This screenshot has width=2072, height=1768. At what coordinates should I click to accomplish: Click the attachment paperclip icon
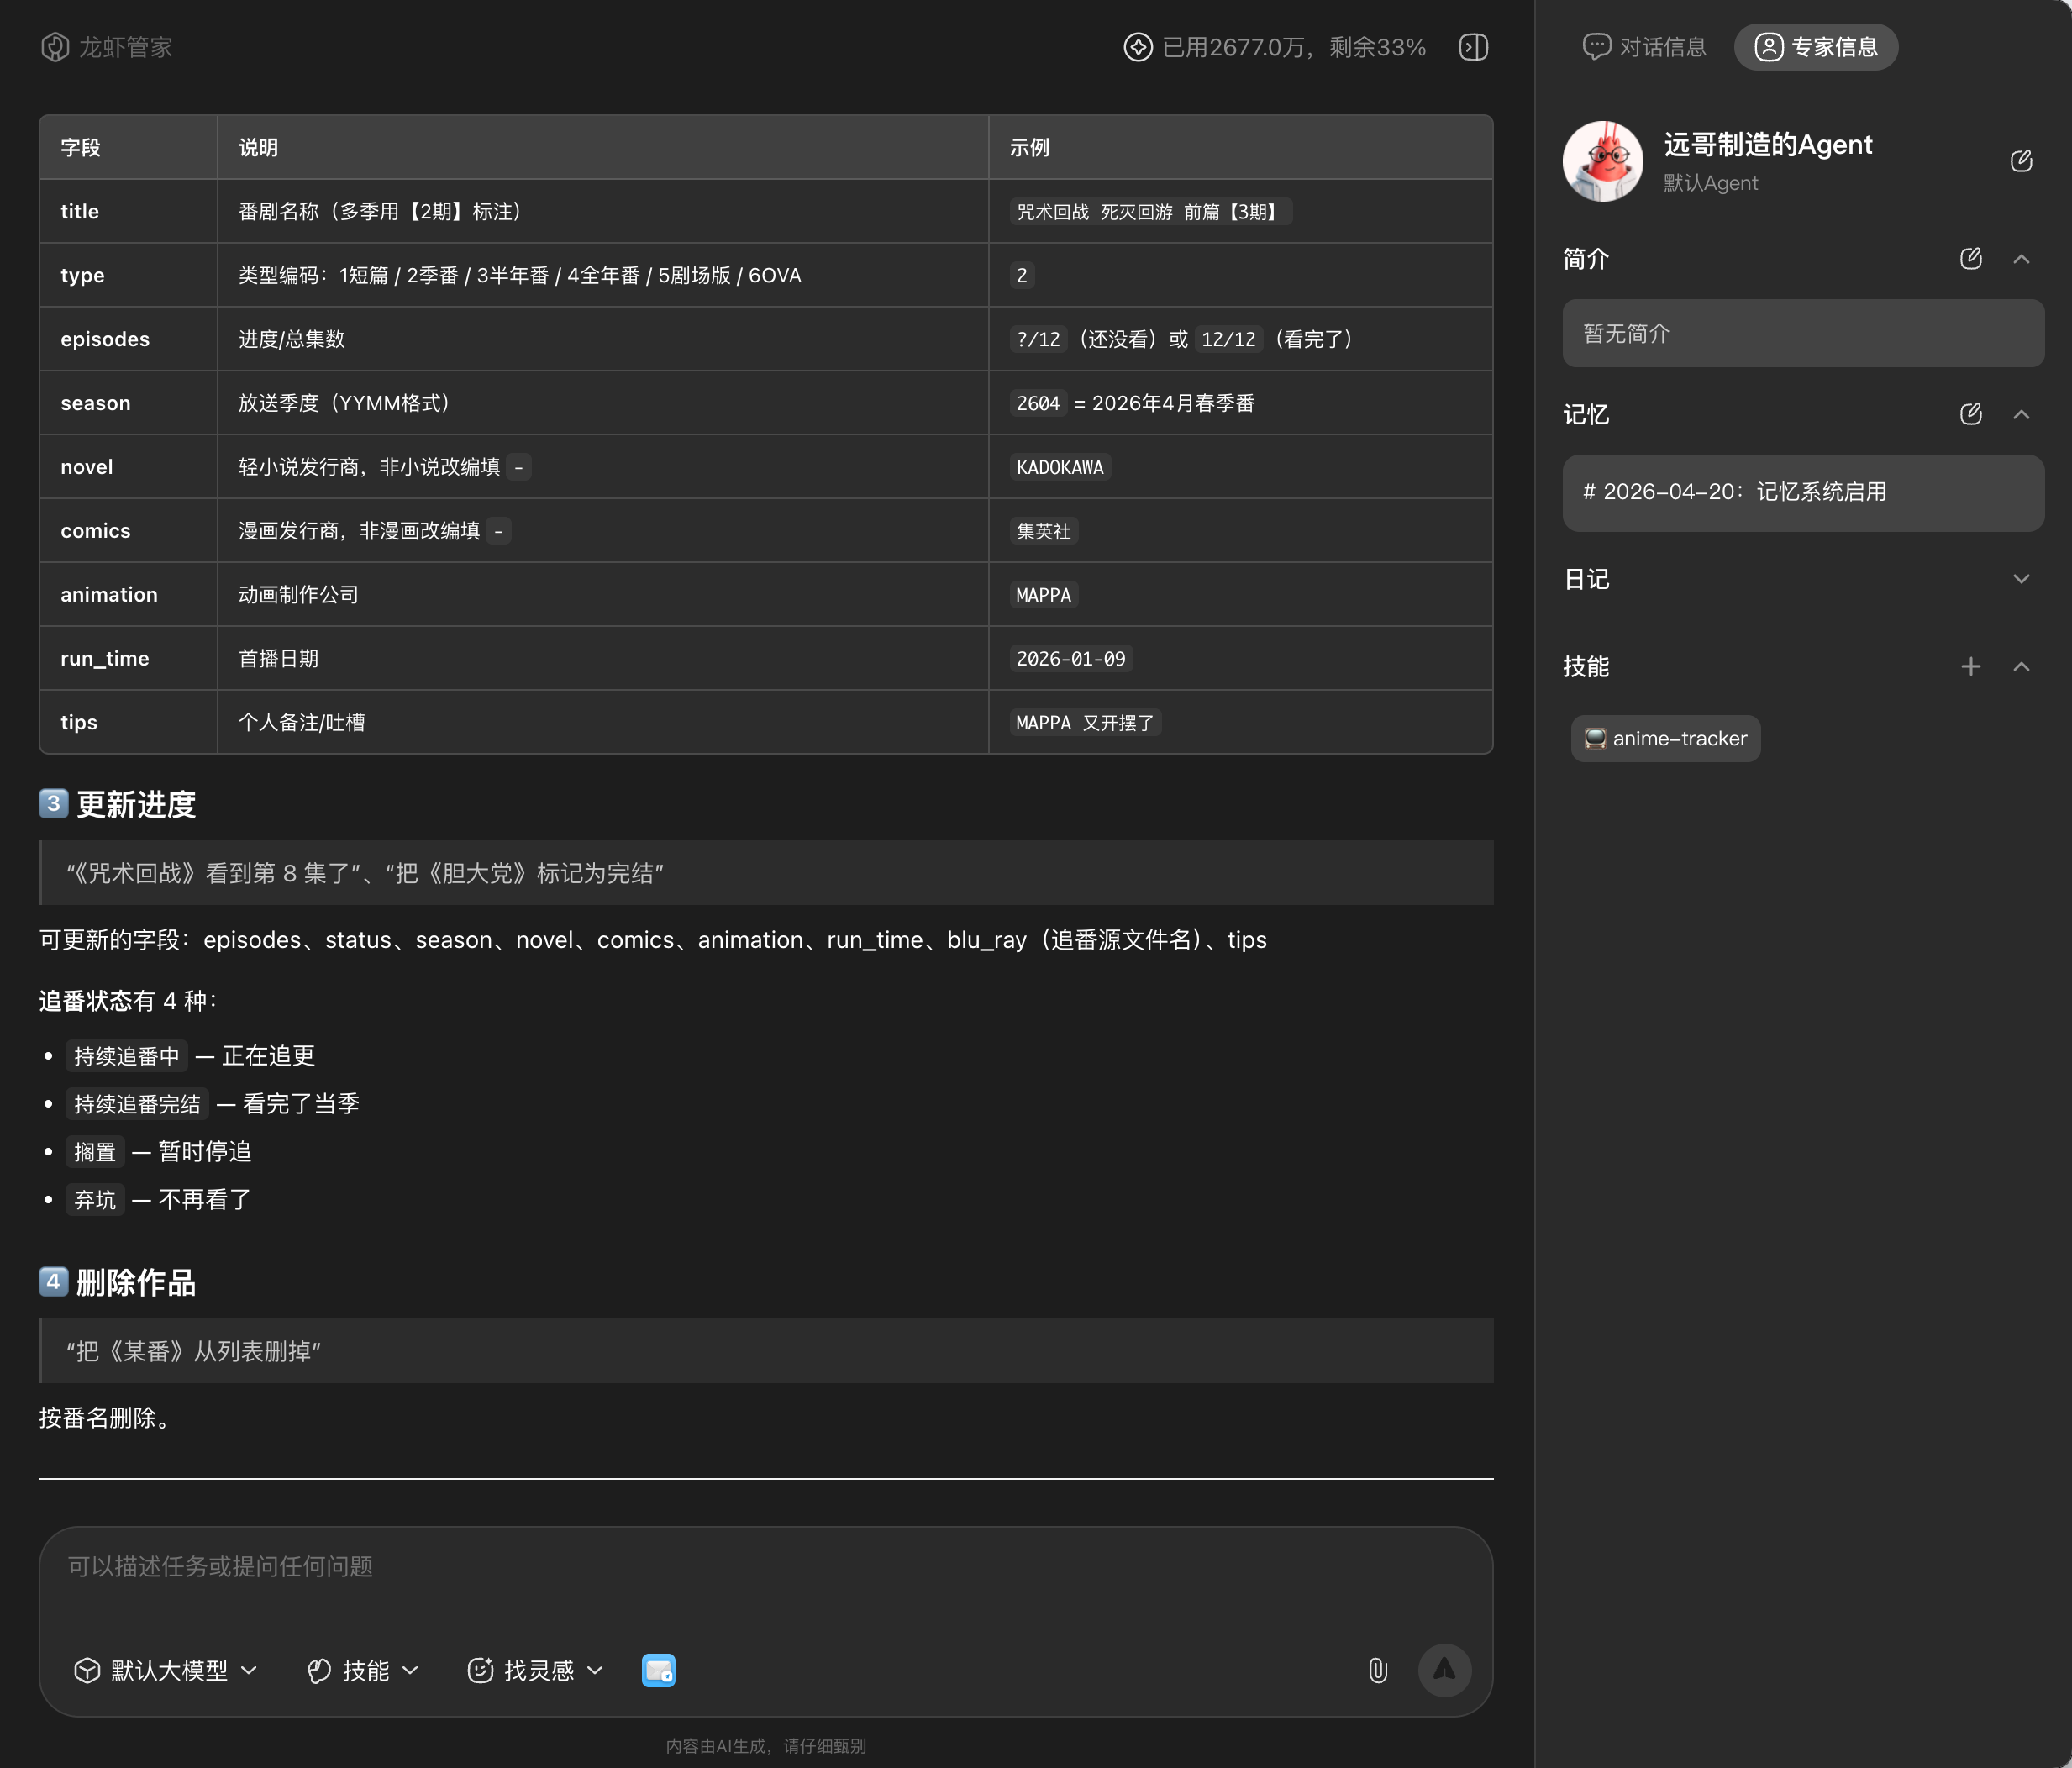coord(1377,1670)
